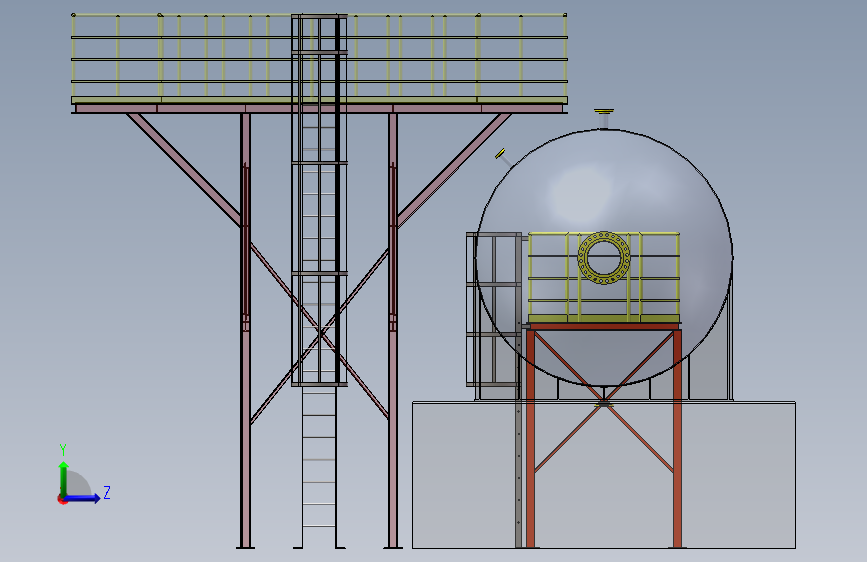Image resolution: width=867 pixels, height=562 pixels.
Task: Select the angled nozzle on sphere's upper left
Action: (x=504, y=157)
